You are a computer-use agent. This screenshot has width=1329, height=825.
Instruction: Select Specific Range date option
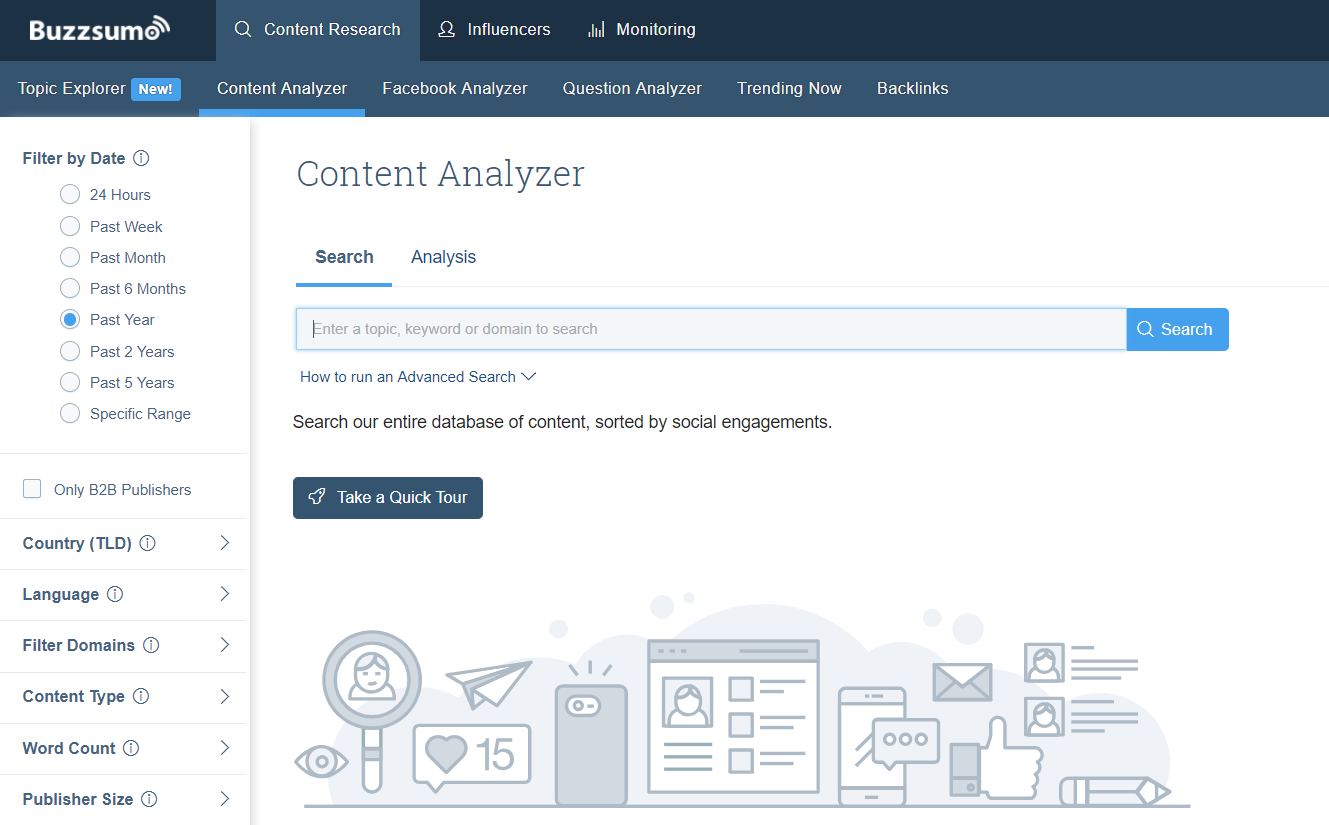[70, 413]
